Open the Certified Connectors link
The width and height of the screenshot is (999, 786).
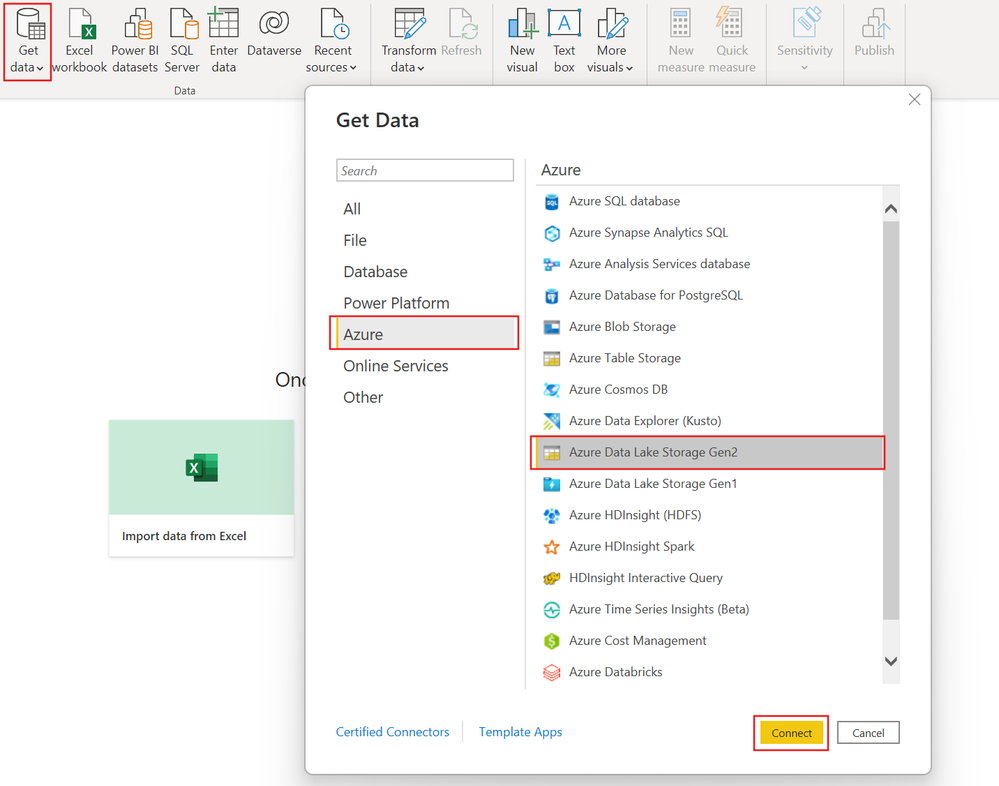click(392, 732)
